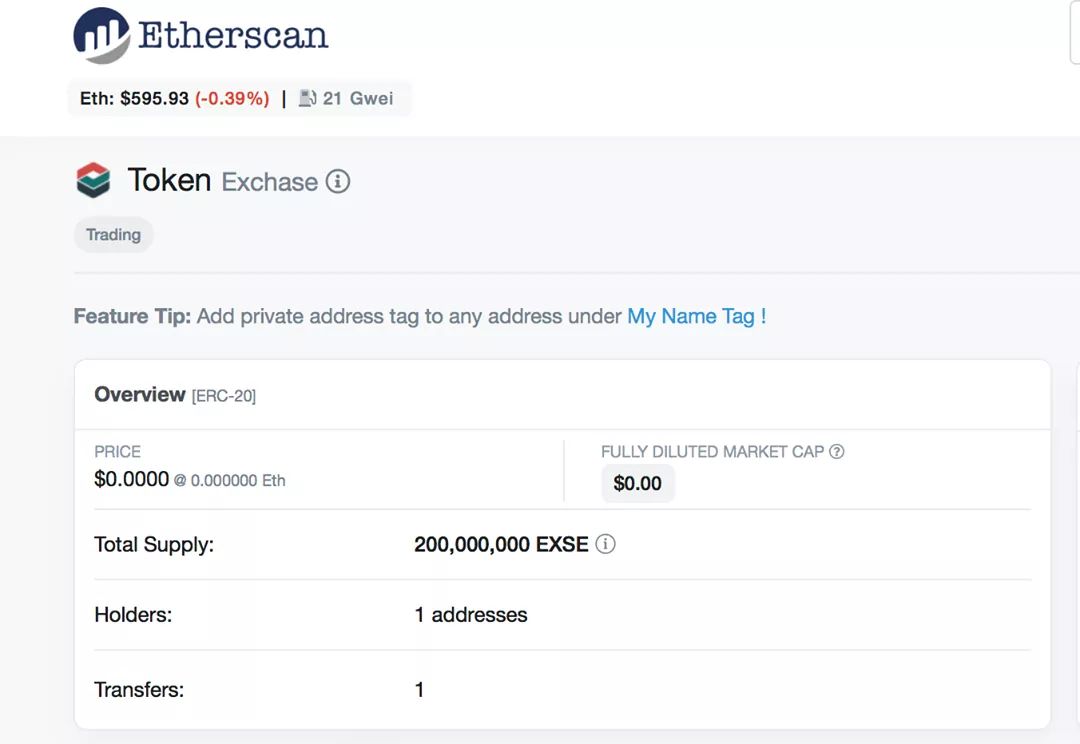This screenshot has width=1080, height=744.
Task: Click the Etherscan wordmark text
Action: point(233,36)
